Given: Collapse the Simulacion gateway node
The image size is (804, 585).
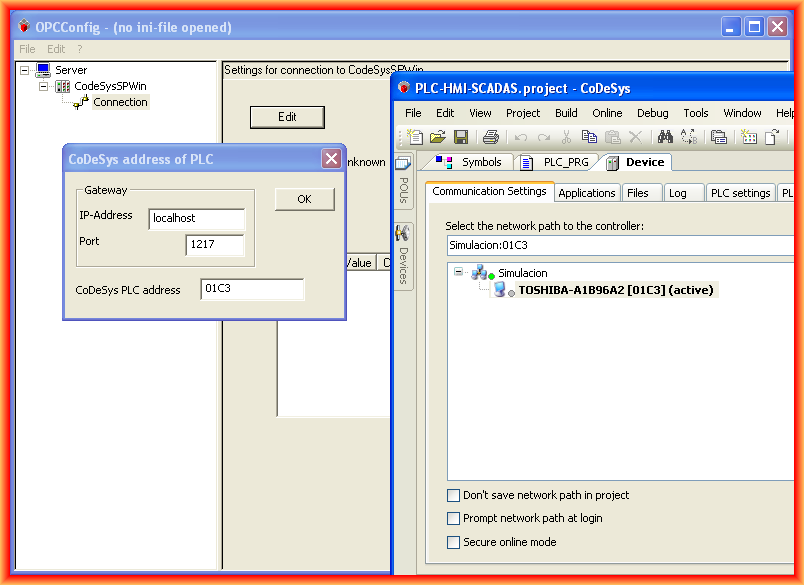Looking at the screenshot, I should pyautogui.click(x=459, y=272).
